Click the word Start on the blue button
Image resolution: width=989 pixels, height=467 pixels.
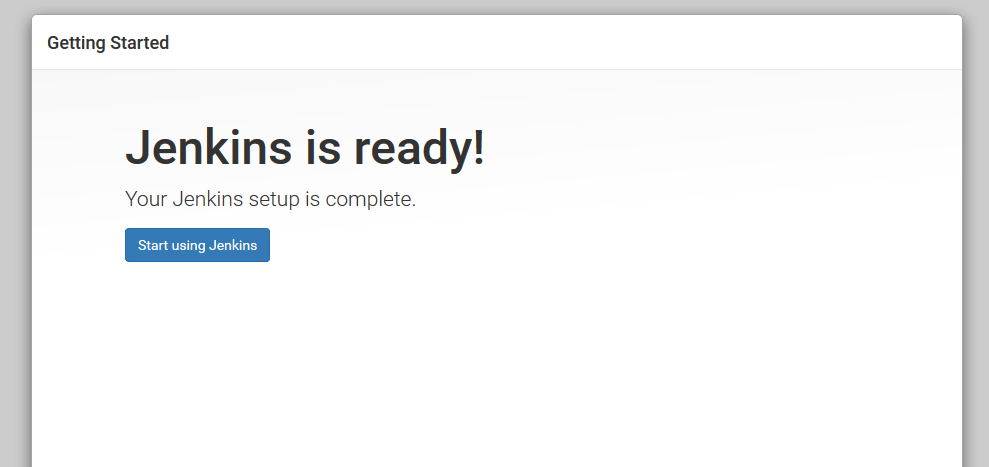point(152,245)
